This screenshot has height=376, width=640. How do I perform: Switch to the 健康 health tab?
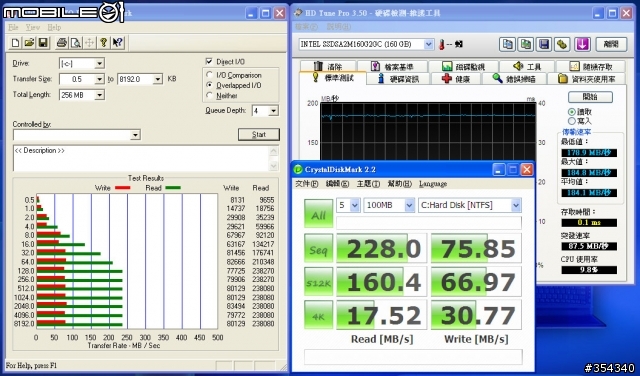point(456,78)
